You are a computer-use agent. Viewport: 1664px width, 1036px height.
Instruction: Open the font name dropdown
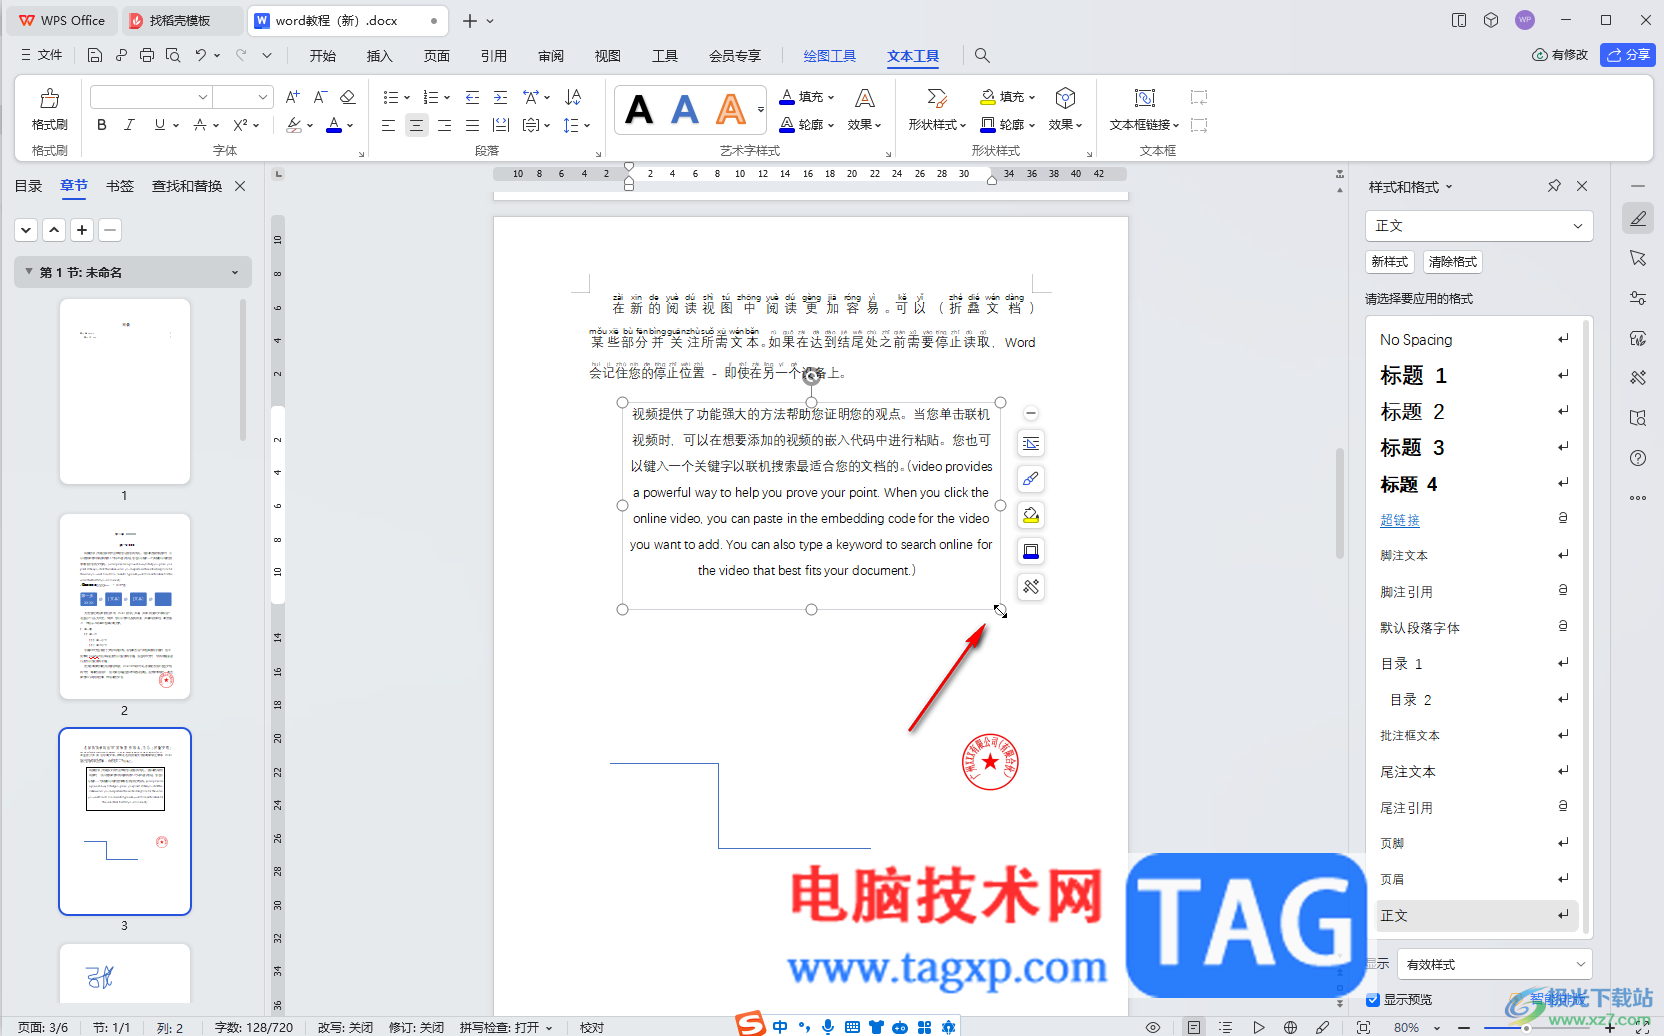203,97
